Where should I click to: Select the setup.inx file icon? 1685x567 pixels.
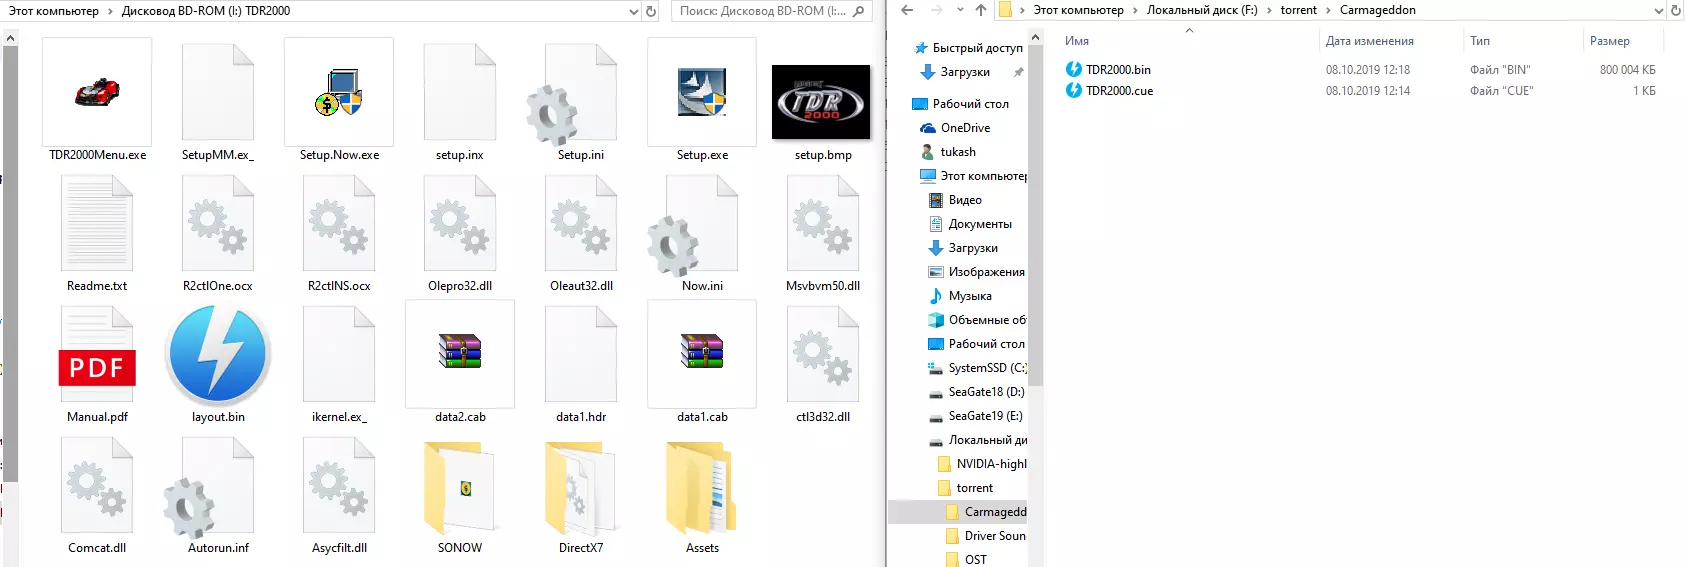click(460, 93)
